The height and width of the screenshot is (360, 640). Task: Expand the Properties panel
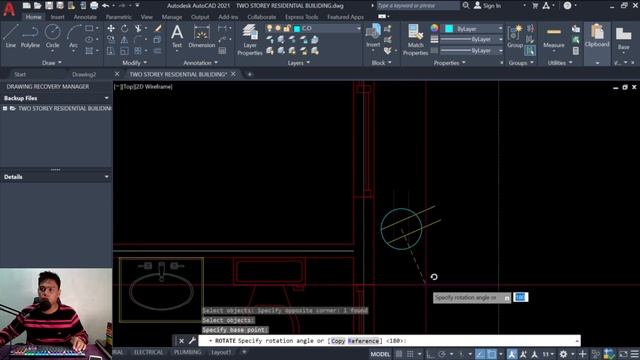pos(449,63)
